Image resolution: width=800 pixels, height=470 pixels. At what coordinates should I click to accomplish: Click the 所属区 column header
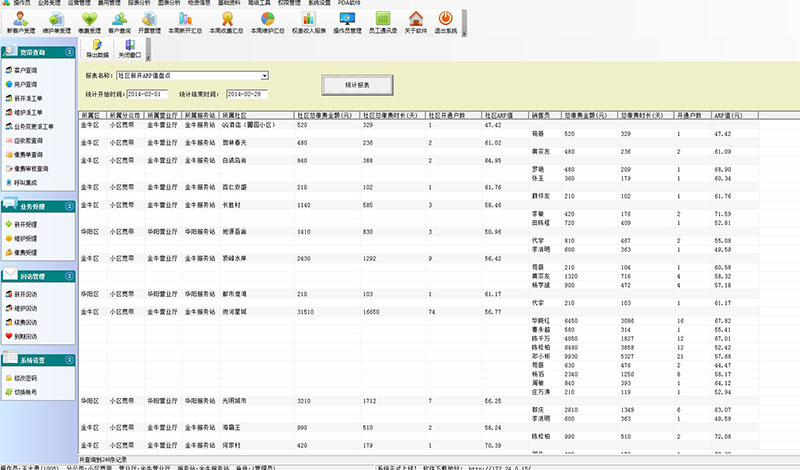92,115
